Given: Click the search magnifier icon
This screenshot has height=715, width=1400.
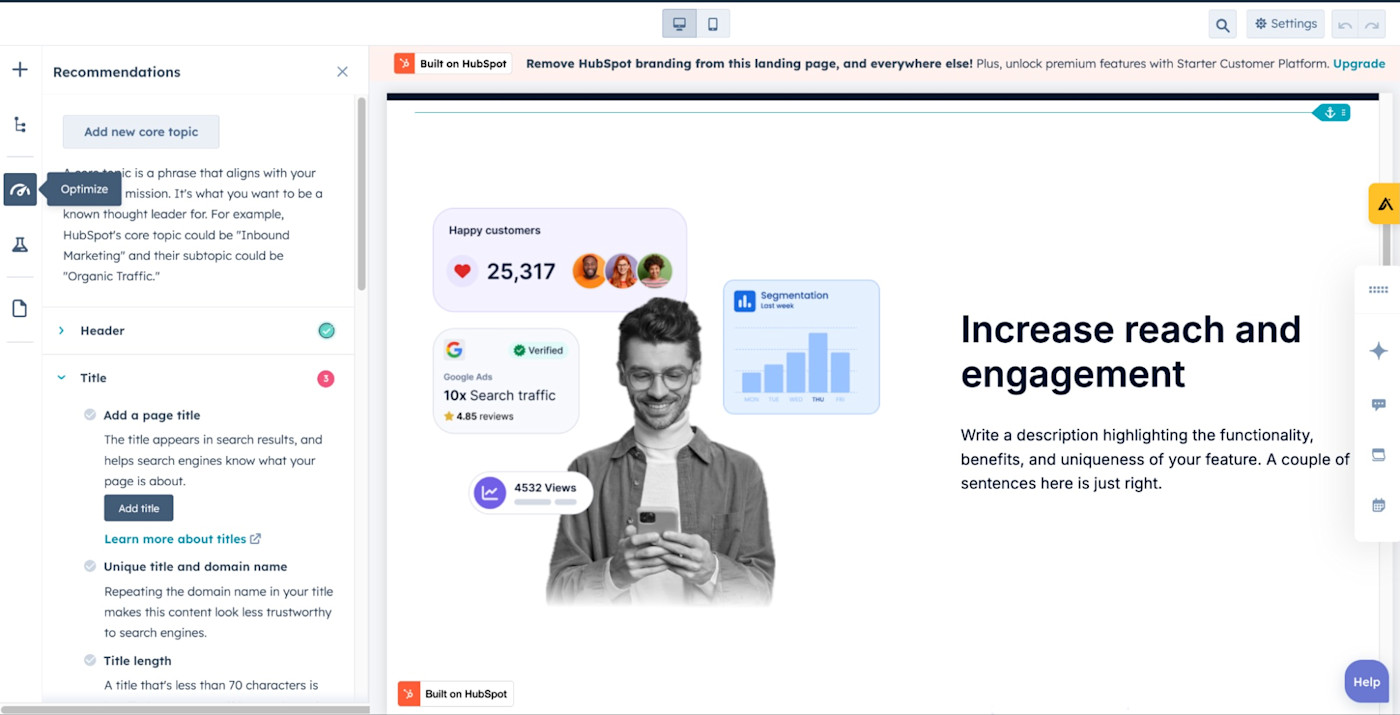Looking at the screenshot, I should [x=1222, y=25].
